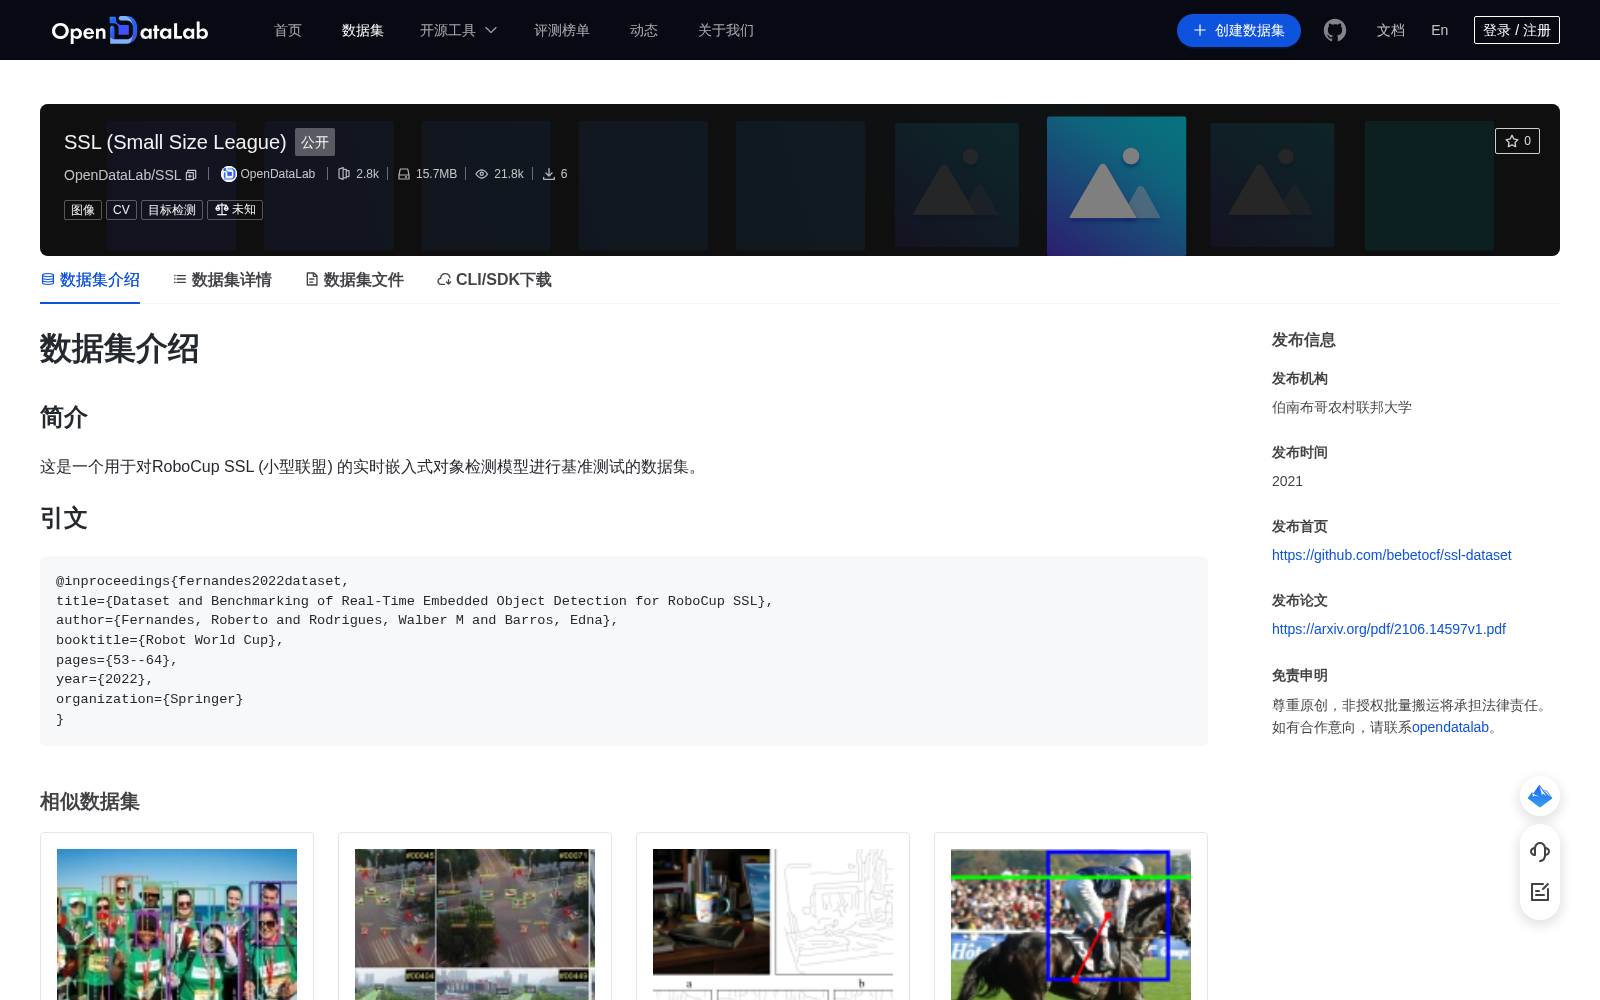
Task: Open the GitHub icon link
Action: tap(1335, 30)
